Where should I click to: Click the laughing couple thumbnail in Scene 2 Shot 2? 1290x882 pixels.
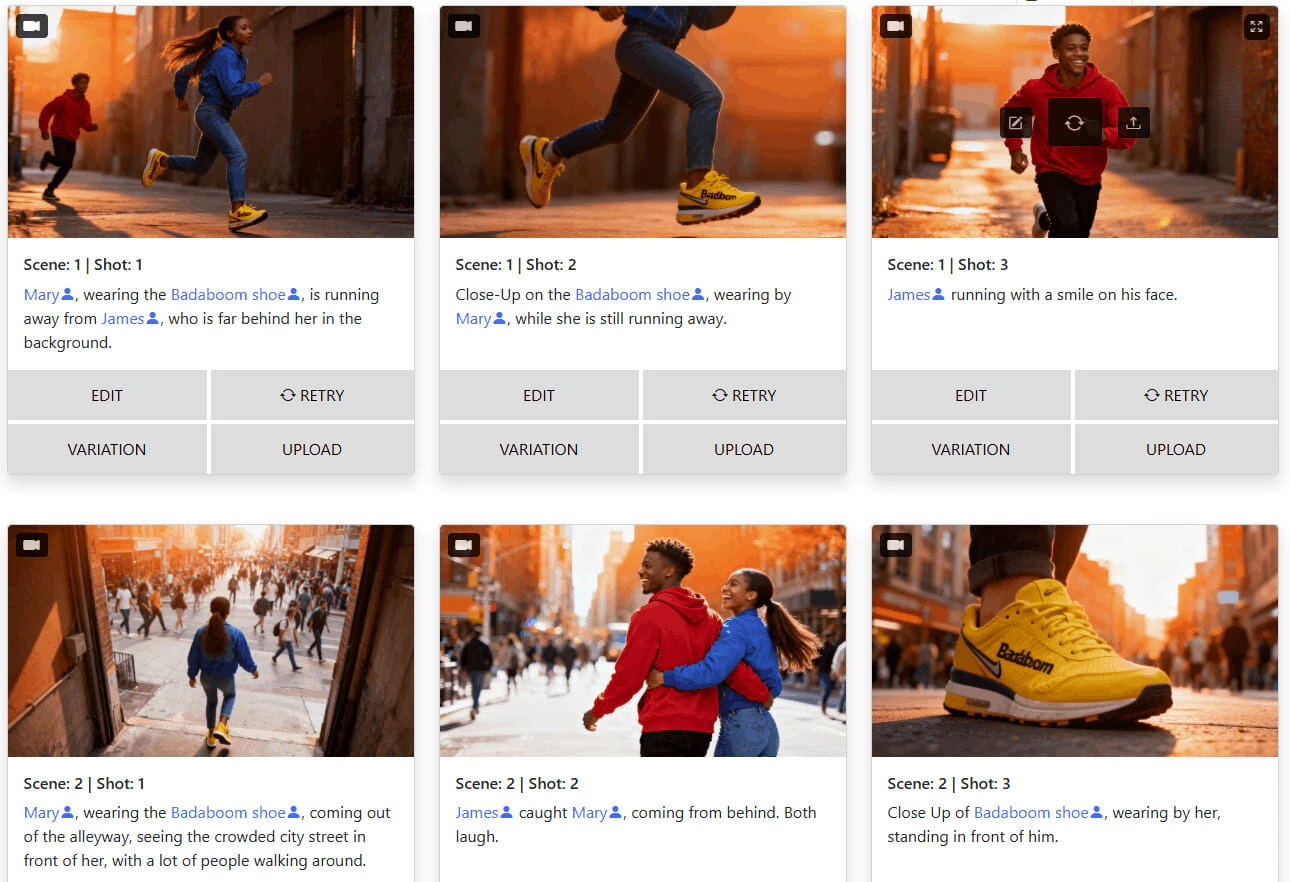pyautogui.click(x=642, y=640)
